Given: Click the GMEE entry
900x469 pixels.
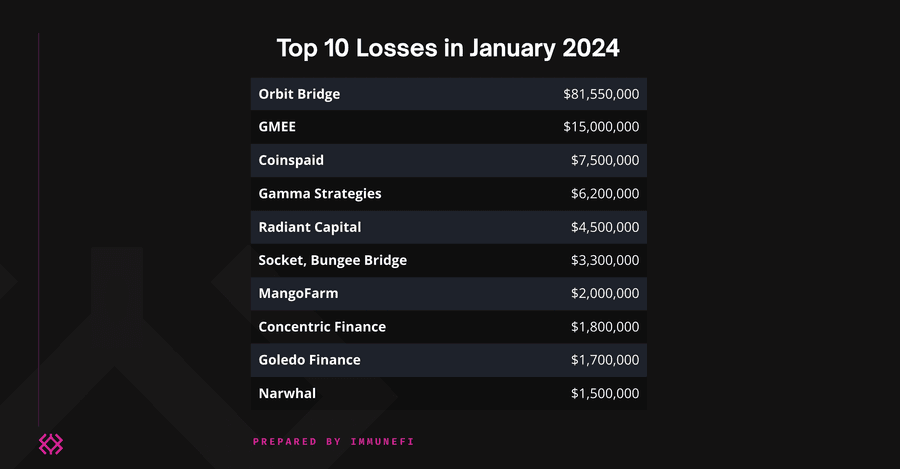Looking at the screenshot, I should [277, 127].
